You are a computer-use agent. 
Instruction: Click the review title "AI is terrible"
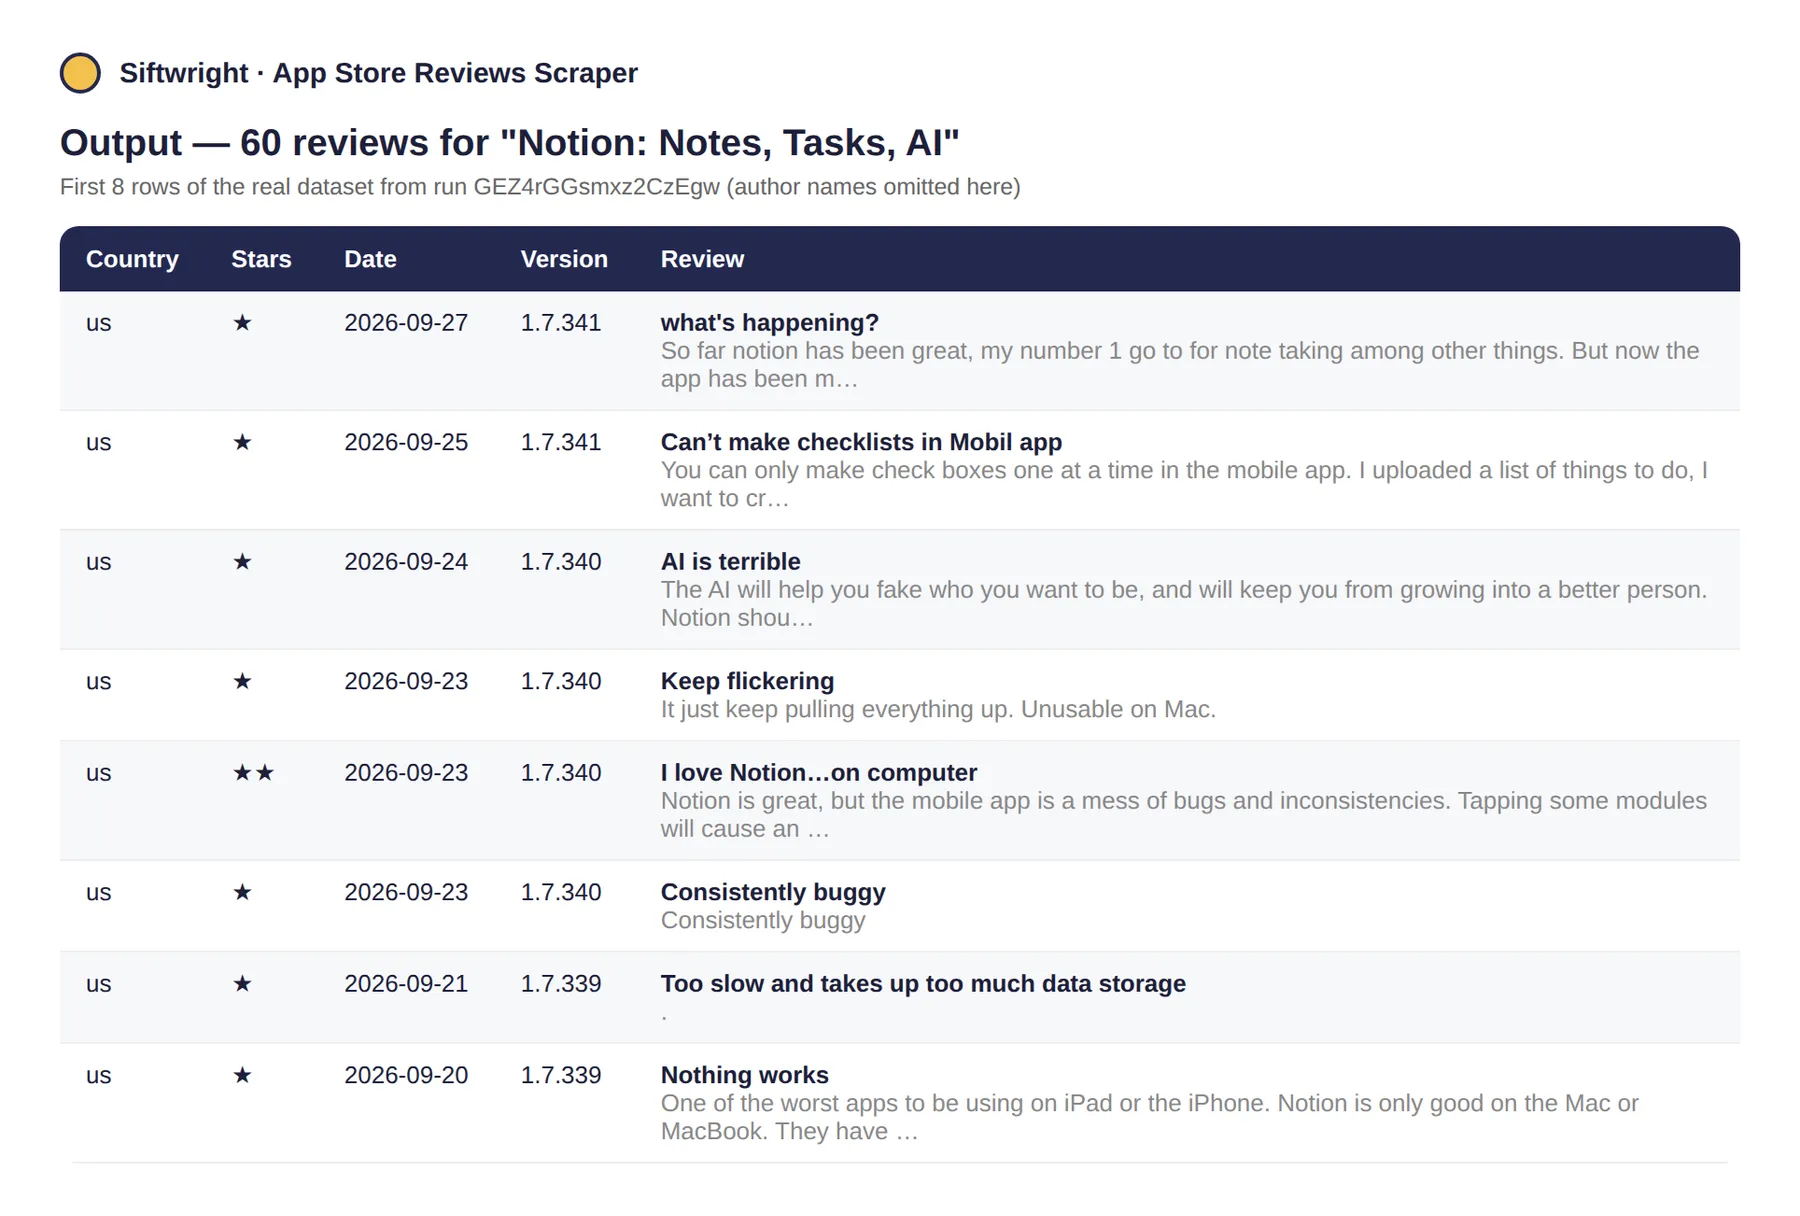730,562
